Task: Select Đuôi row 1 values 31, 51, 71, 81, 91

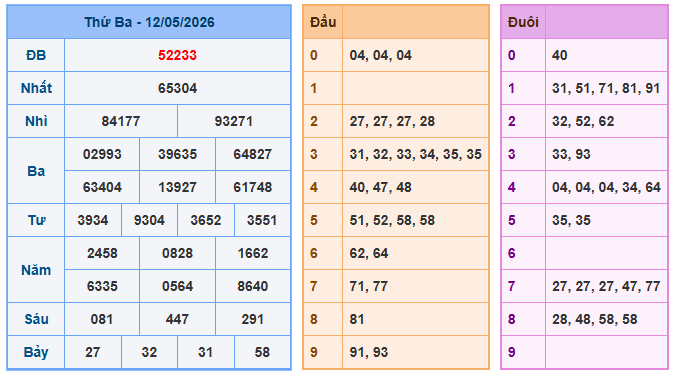Action: point(606,88)
